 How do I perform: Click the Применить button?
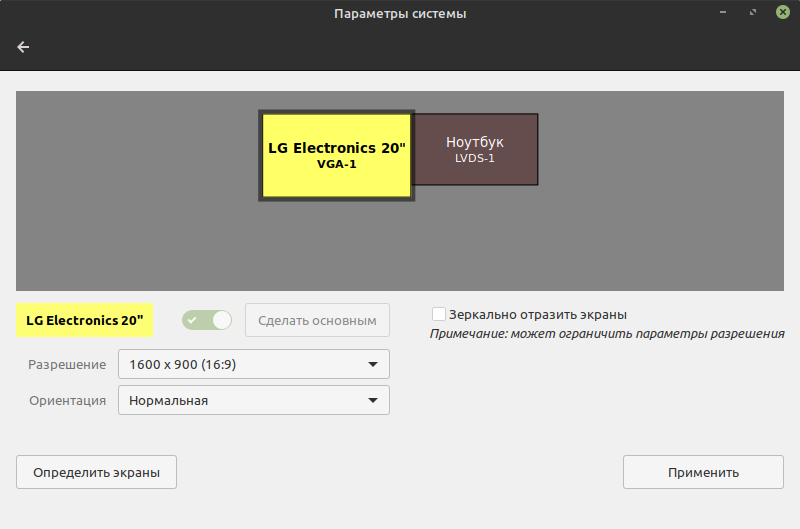[x=703, y=472]
